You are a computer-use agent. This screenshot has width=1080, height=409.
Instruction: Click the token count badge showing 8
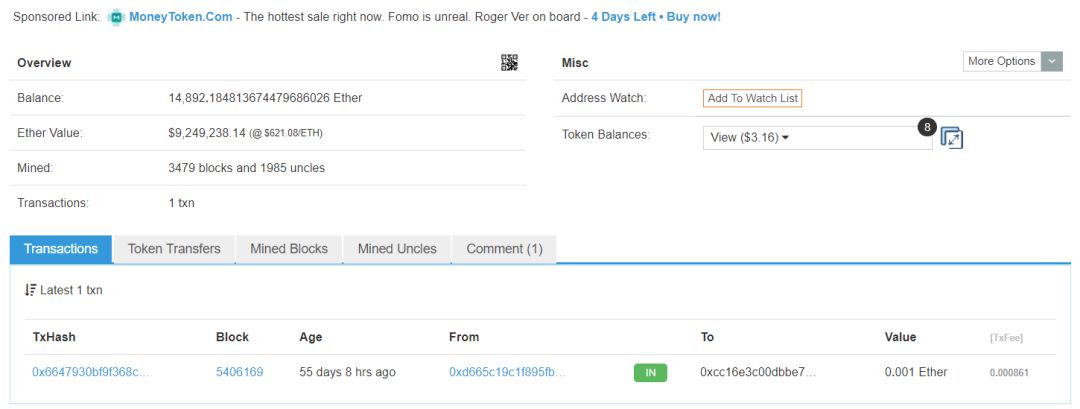click(x=927, y=127)
